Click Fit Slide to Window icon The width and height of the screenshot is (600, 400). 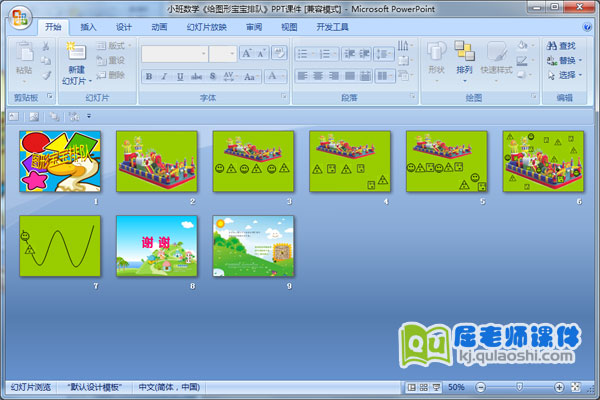click(576, 387)
